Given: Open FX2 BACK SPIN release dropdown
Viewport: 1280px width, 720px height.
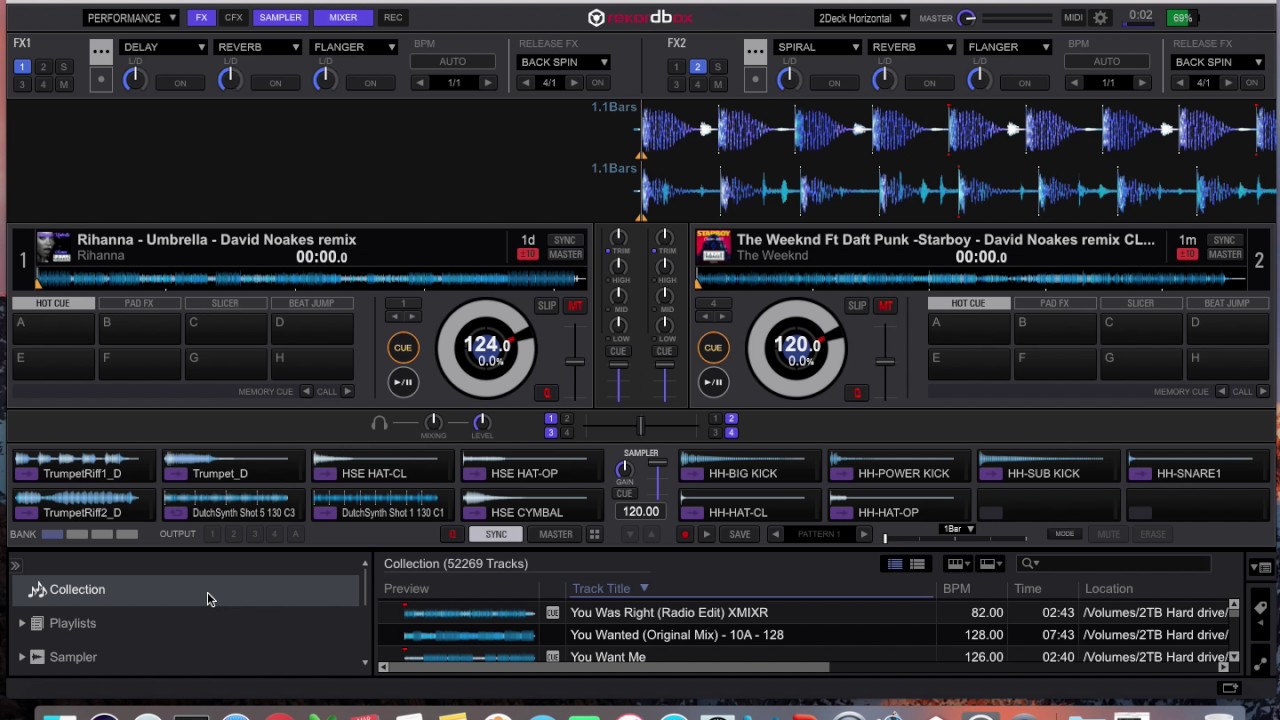Looking at the screenshot, I should coord(1218,62).
